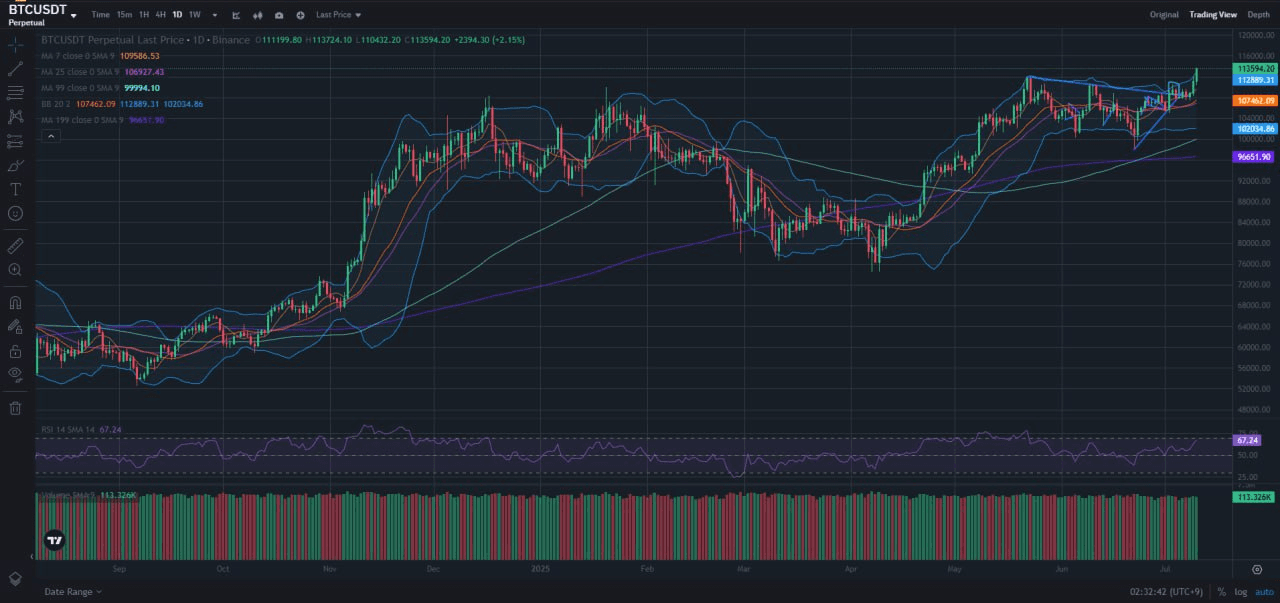Select the XABCD pattern tool
Viewport: 1280px width, 603px height.
(x=15, y=117)
